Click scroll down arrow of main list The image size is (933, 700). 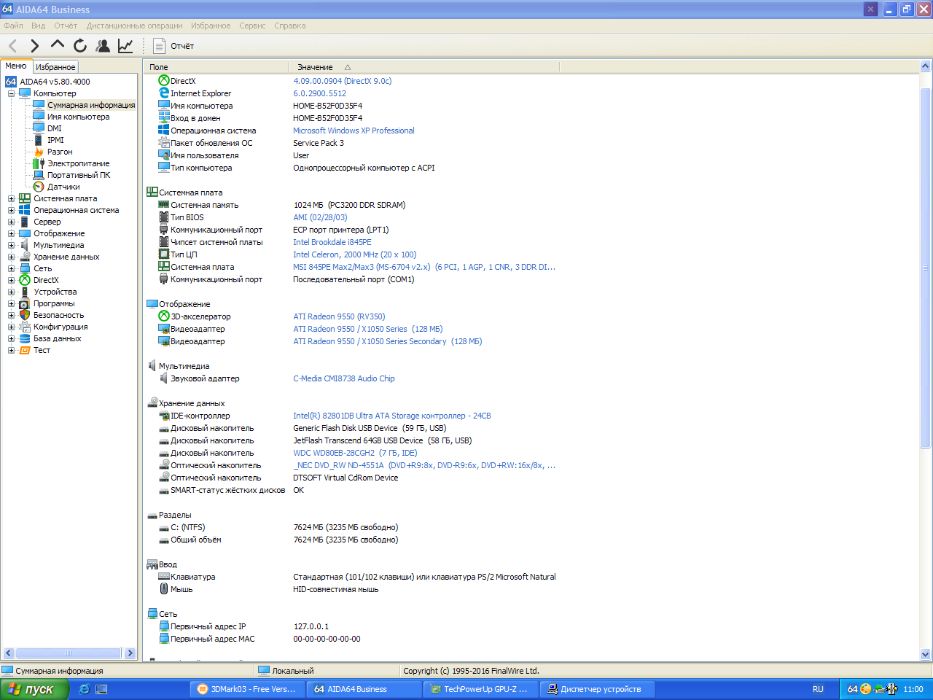click(x=925, y=654)
